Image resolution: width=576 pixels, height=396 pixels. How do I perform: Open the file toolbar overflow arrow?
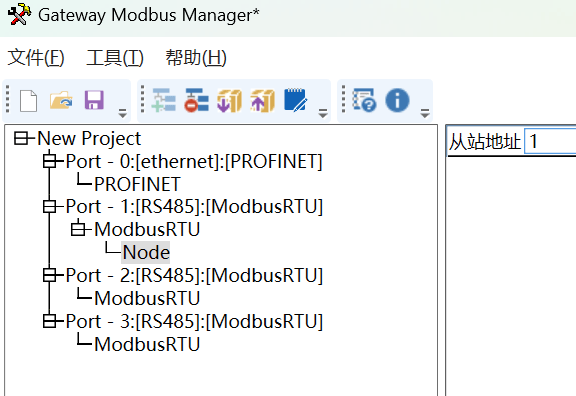coord(122,113)
